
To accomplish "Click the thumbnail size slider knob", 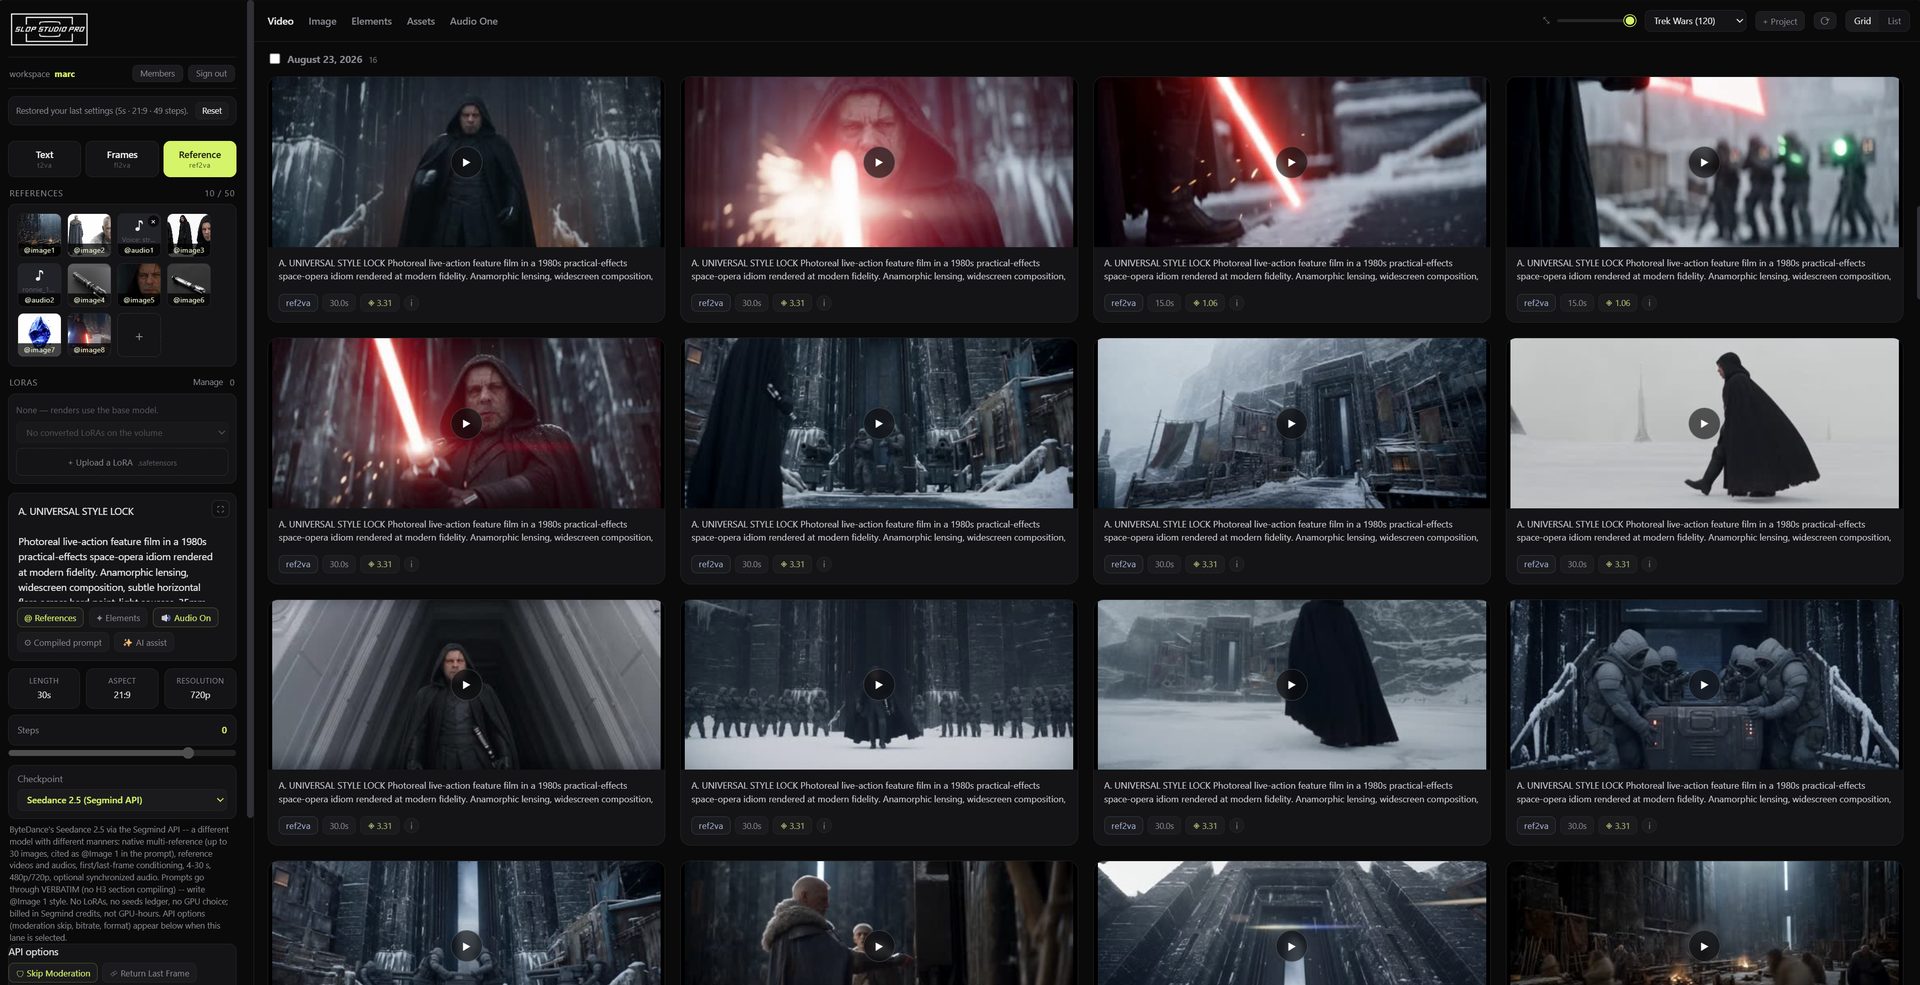I will point(1630,21).
